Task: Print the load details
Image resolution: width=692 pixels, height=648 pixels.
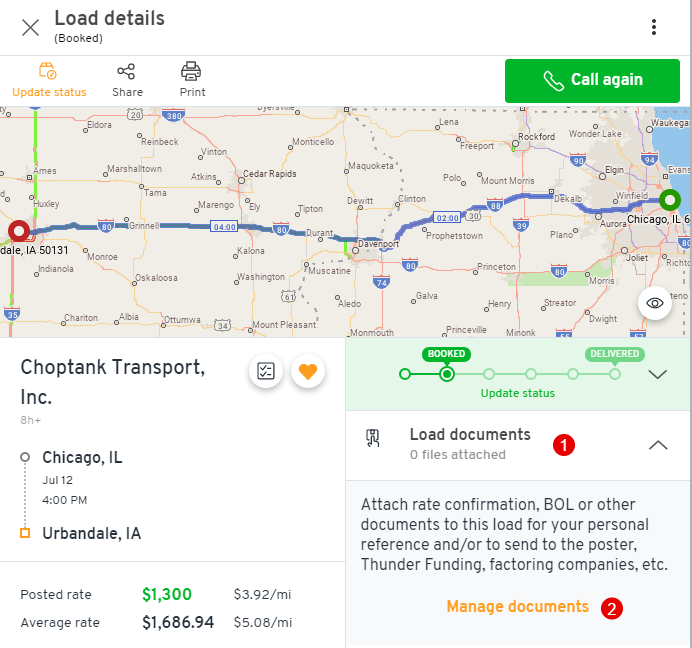Action: tap(192, 80)
